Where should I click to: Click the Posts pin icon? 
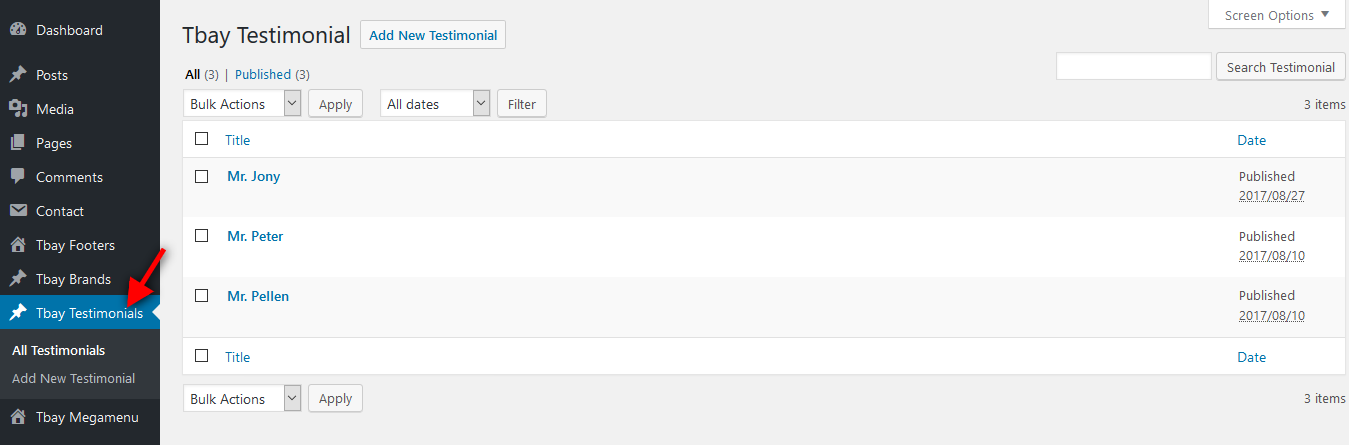point(17,75)
